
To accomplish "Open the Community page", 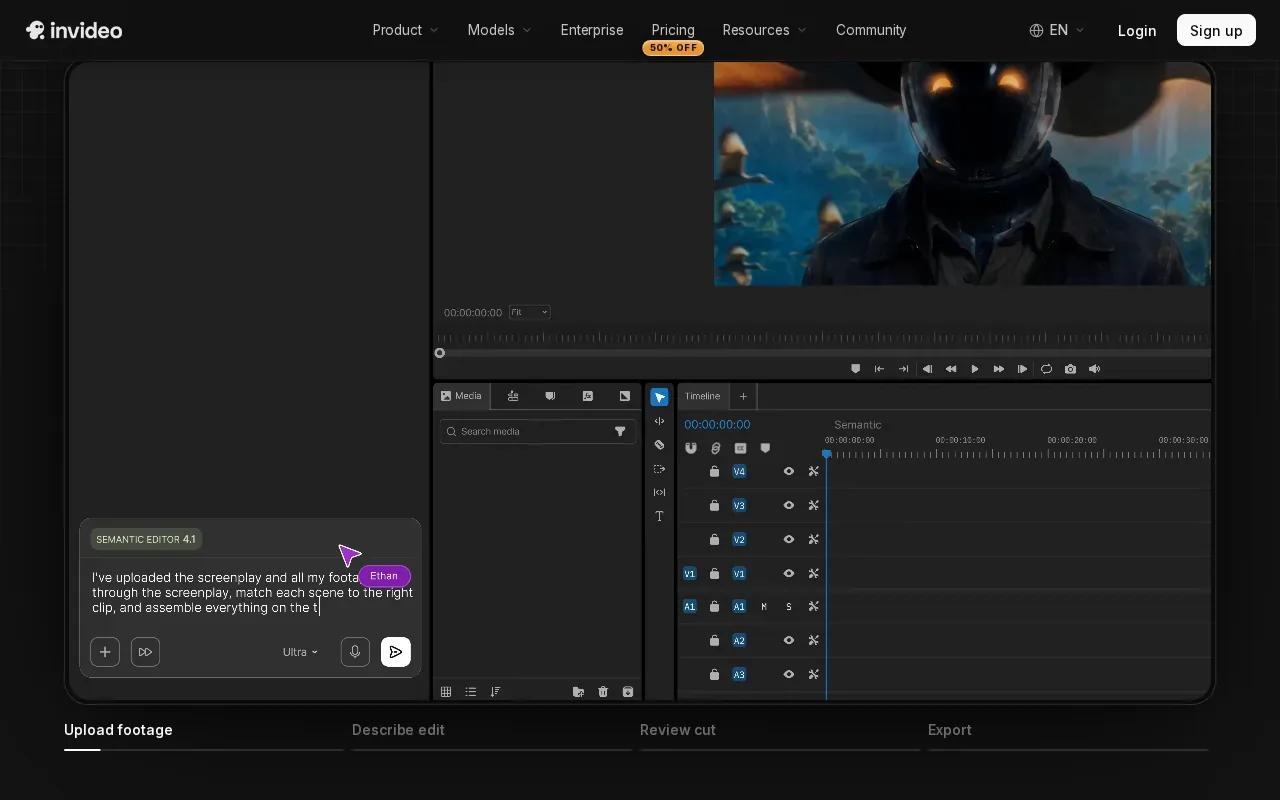I will tap(871, 30).
